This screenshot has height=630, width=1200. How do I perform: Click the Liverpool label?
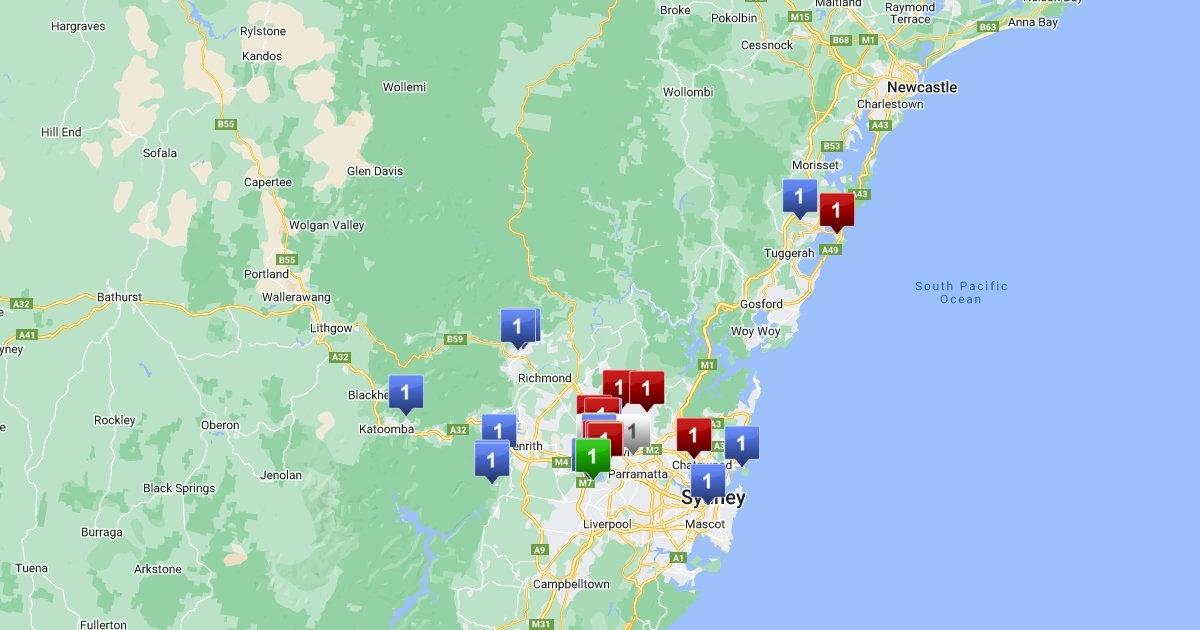pos(608,524)
